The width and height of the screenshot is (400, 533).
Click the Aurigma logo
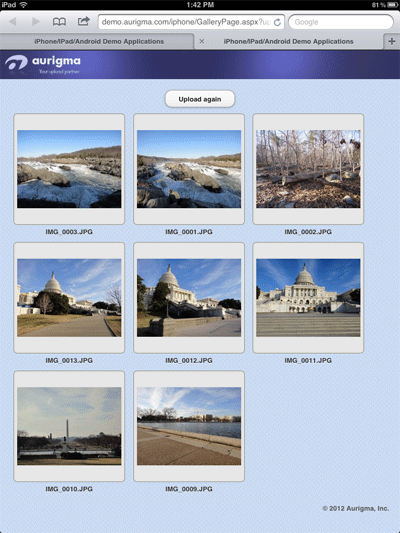click(43, 64)
